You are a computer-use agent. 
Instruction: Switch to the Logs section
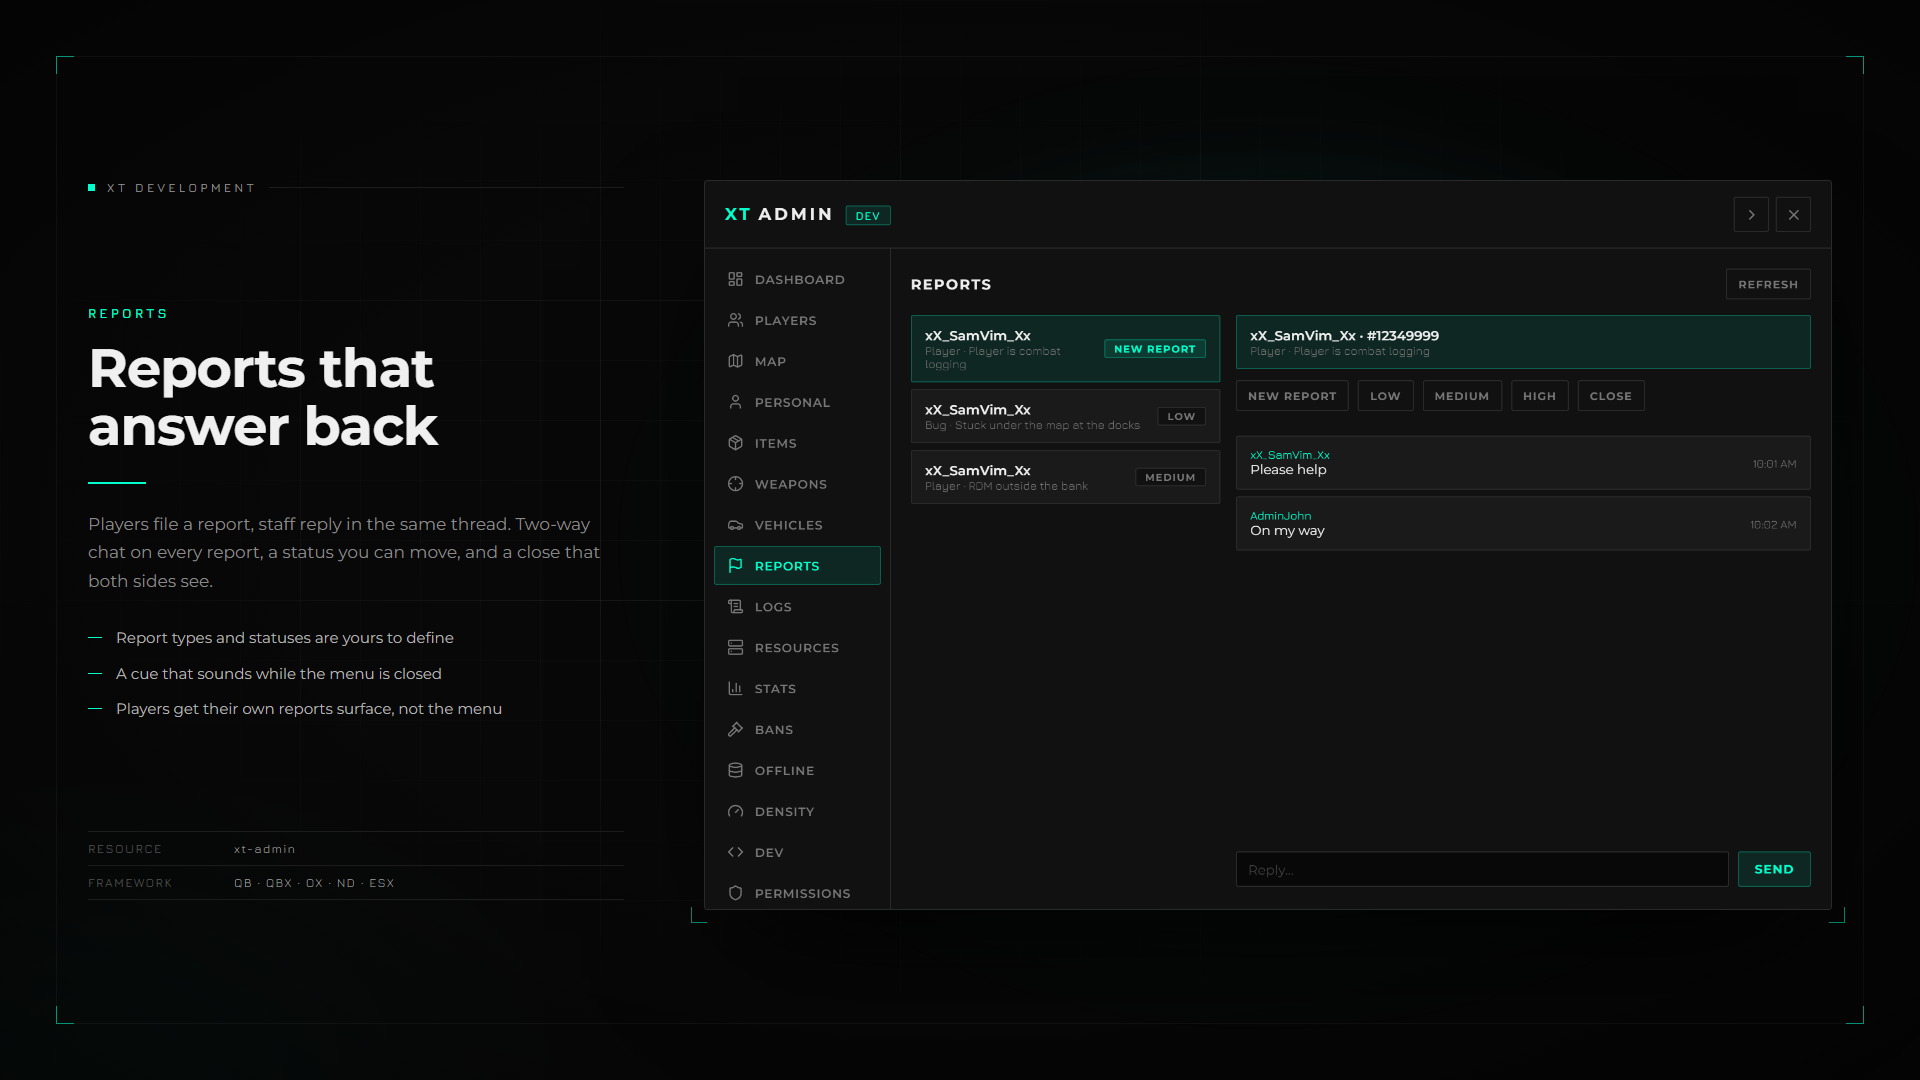797,607
